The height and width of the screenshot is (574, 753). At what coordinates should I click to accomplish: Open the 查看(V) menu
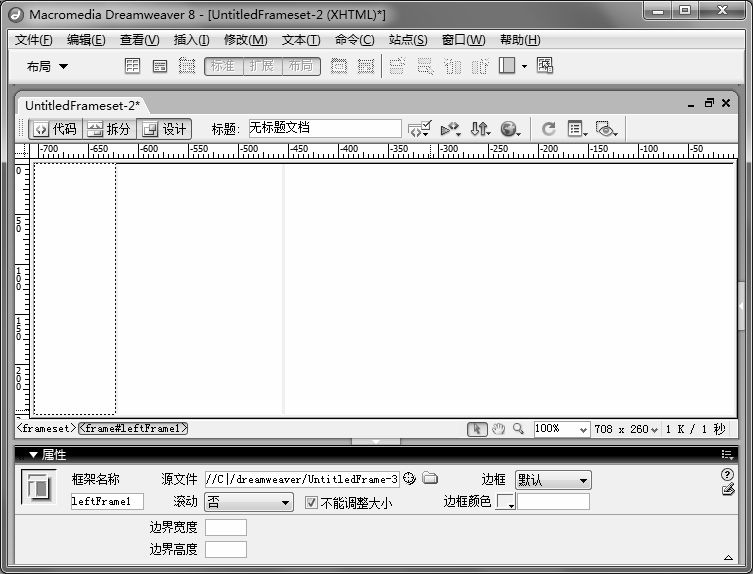point(139,40)
